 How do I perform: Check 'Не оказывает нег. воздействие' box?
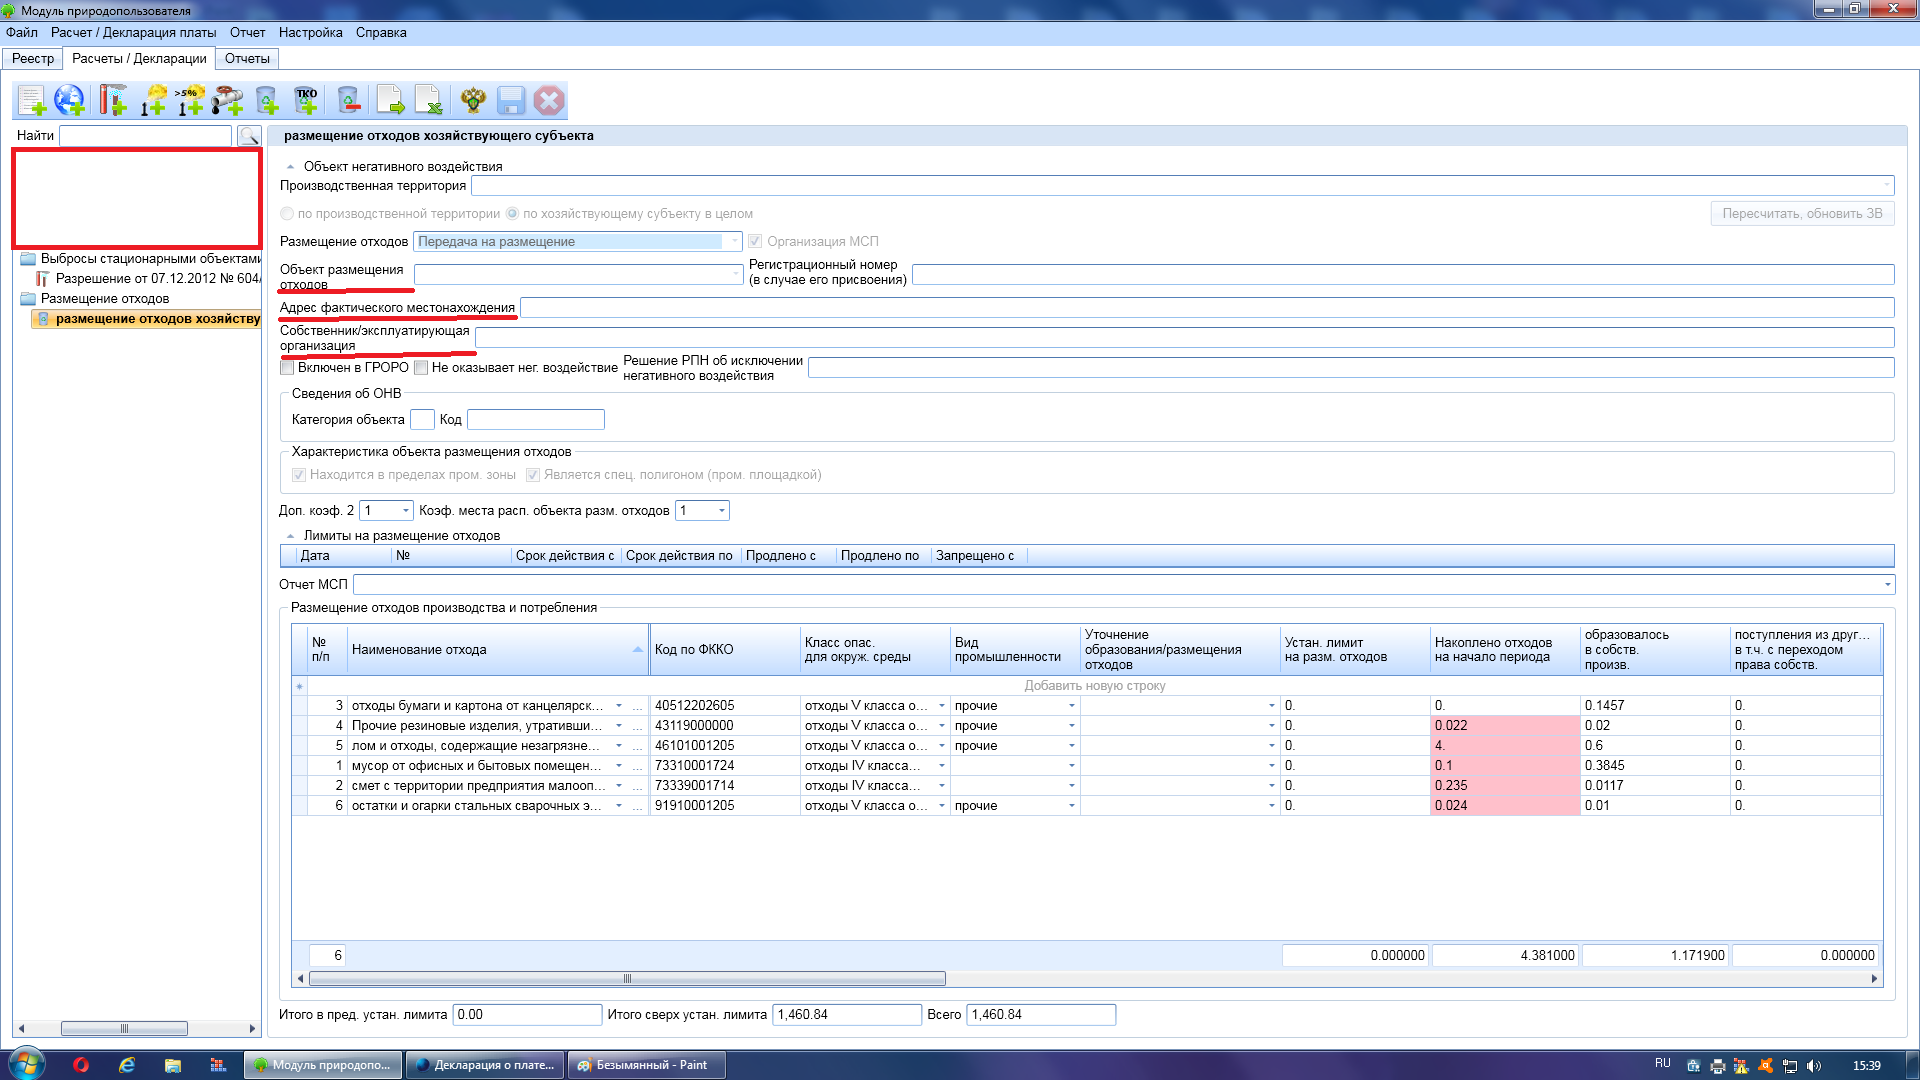pyautogui.click(x=422, y=368)
